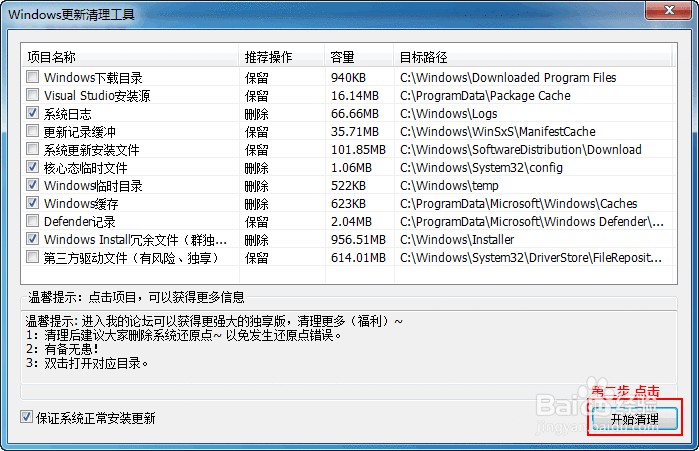
Task: Uncheck the Windows缓存 checkbox
Action: point(32,203)
